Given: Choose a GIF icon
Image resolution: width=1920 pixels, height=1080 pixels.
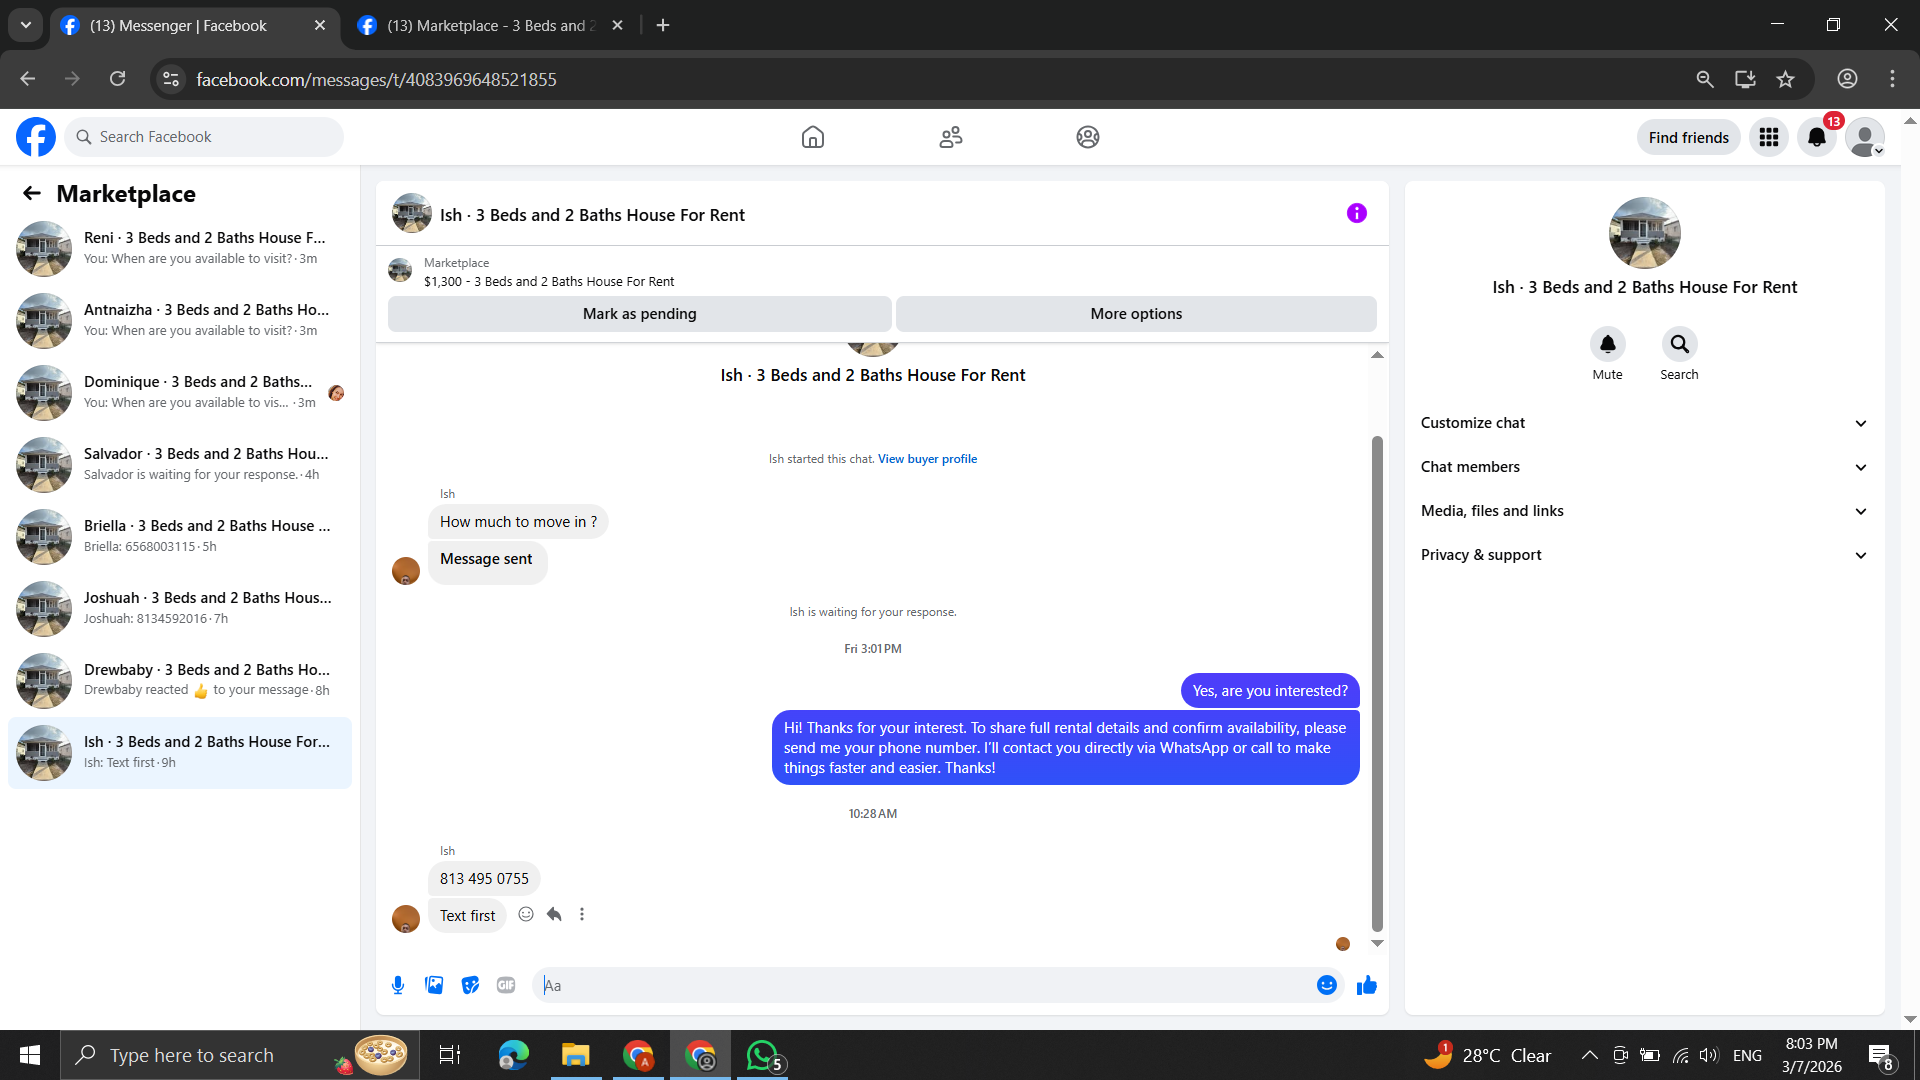Looking at the screenshot, I should (506, 985).
